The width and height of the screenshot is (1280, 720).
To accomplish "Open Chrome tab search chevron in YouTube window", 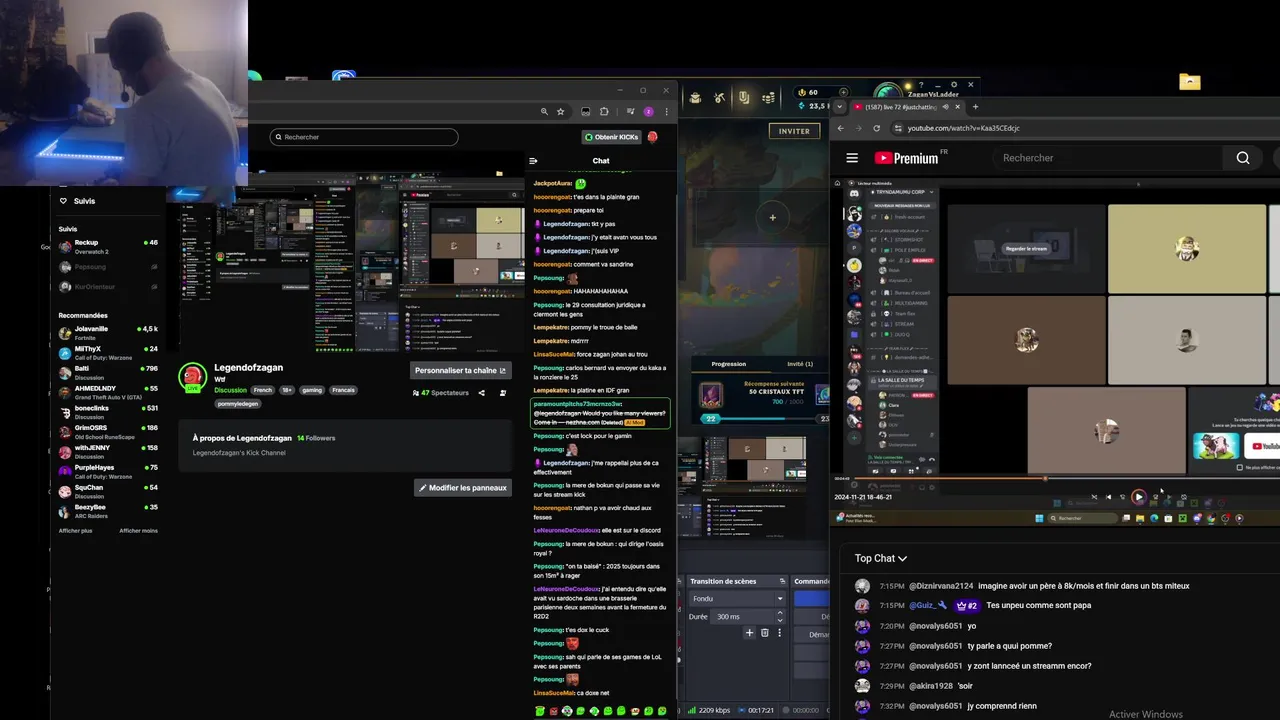I will [x=841, y=106].
